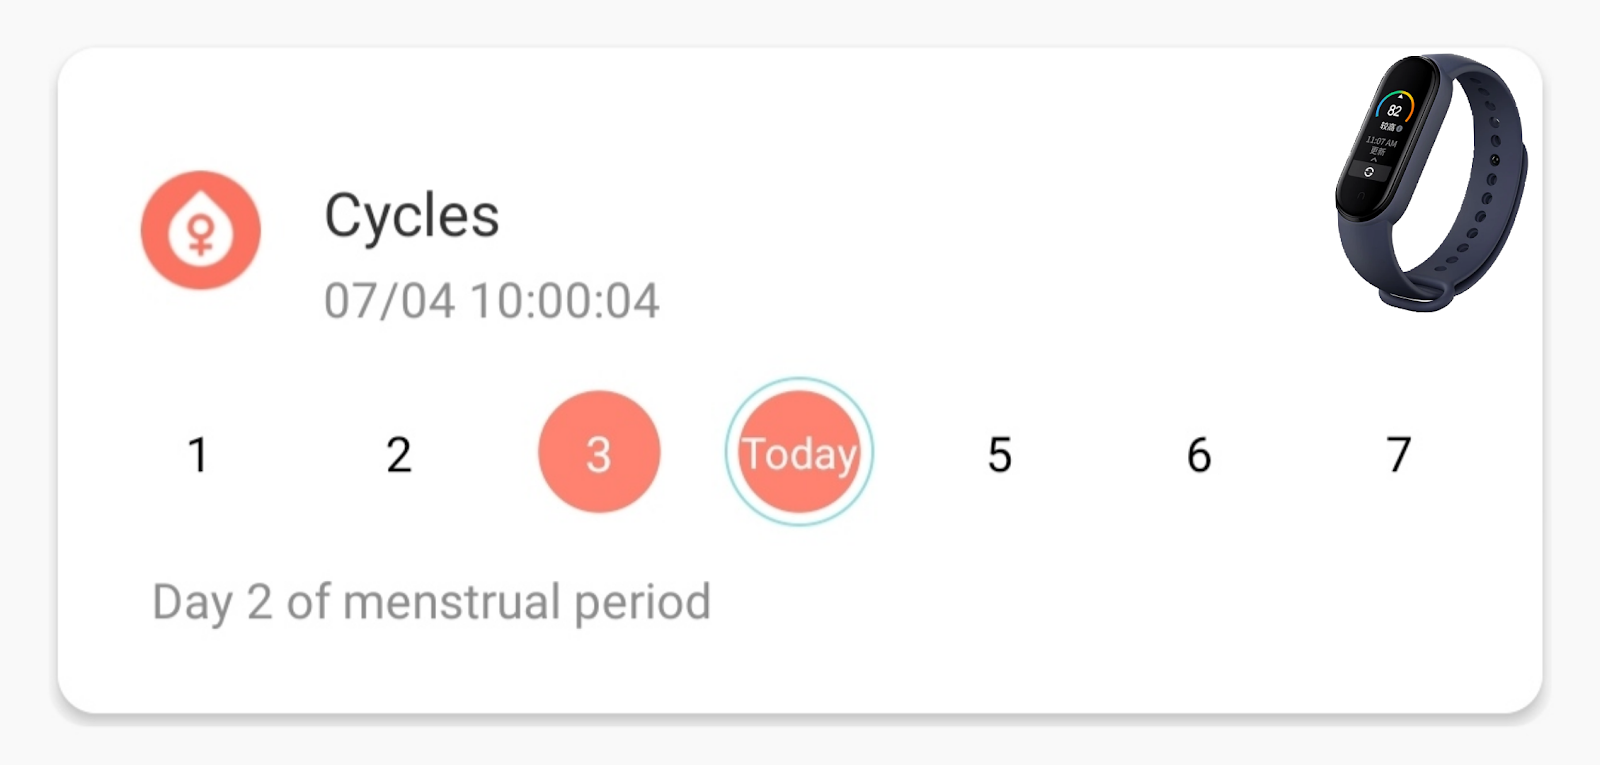This screenshot has height=765, width=1600.
Task: Click the 11:07 AM time on band
Action: tap(1381, 142)
